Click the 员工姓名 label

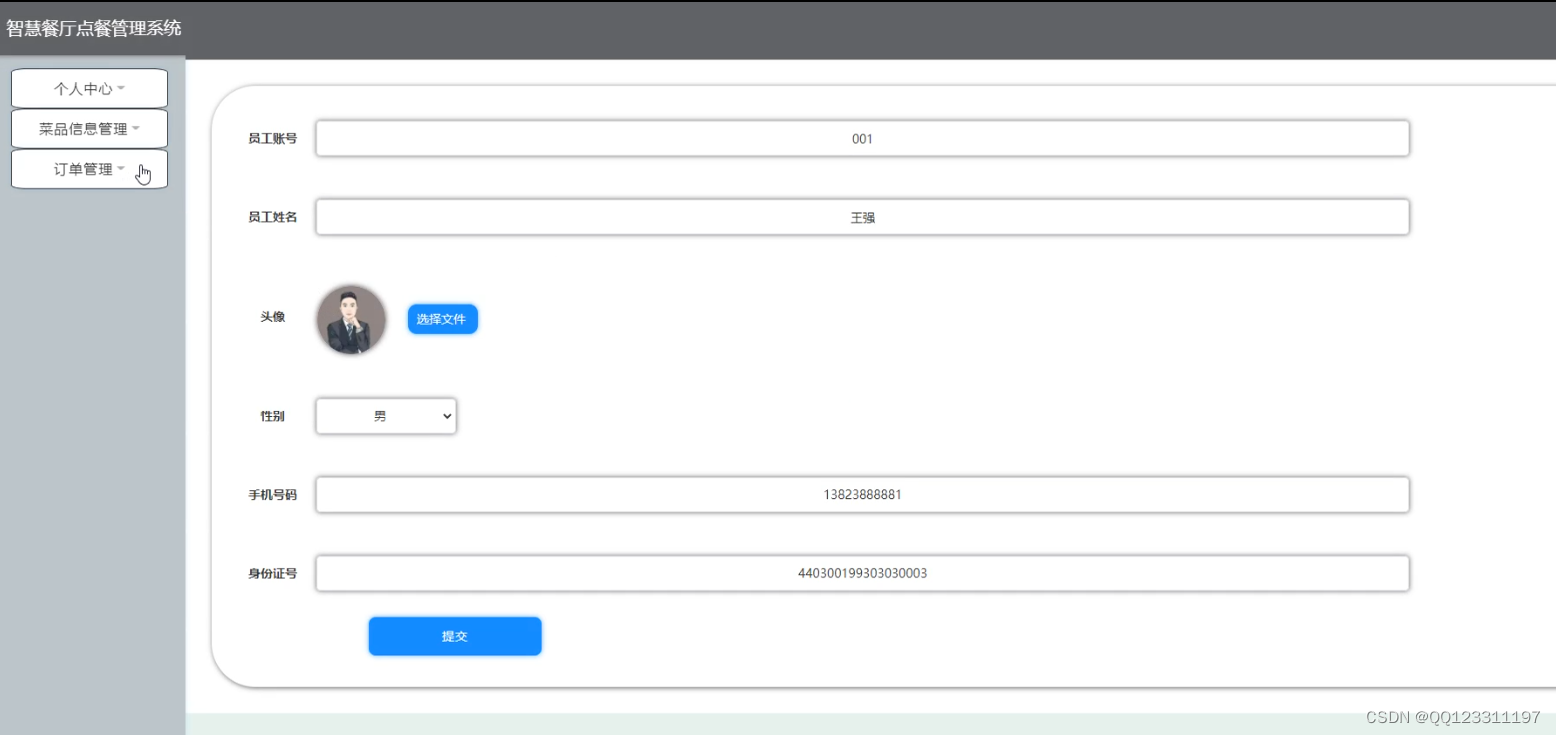[273, 217]
